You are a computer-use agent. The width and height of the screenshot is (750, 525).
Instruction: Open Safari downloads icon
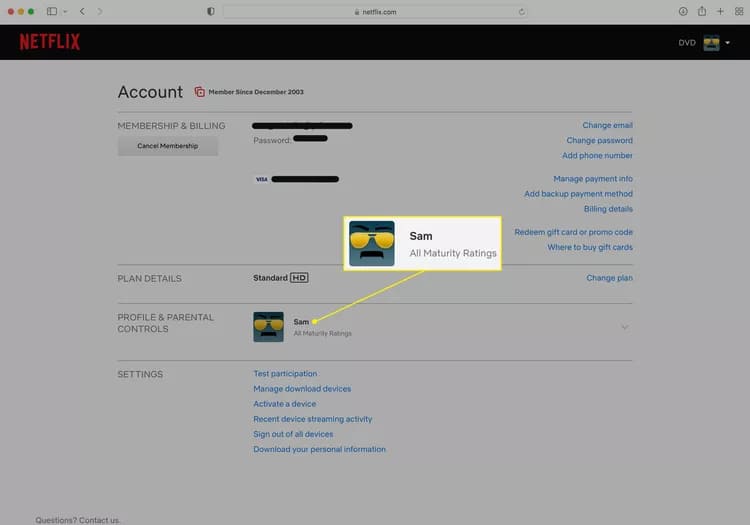[683, 11]
